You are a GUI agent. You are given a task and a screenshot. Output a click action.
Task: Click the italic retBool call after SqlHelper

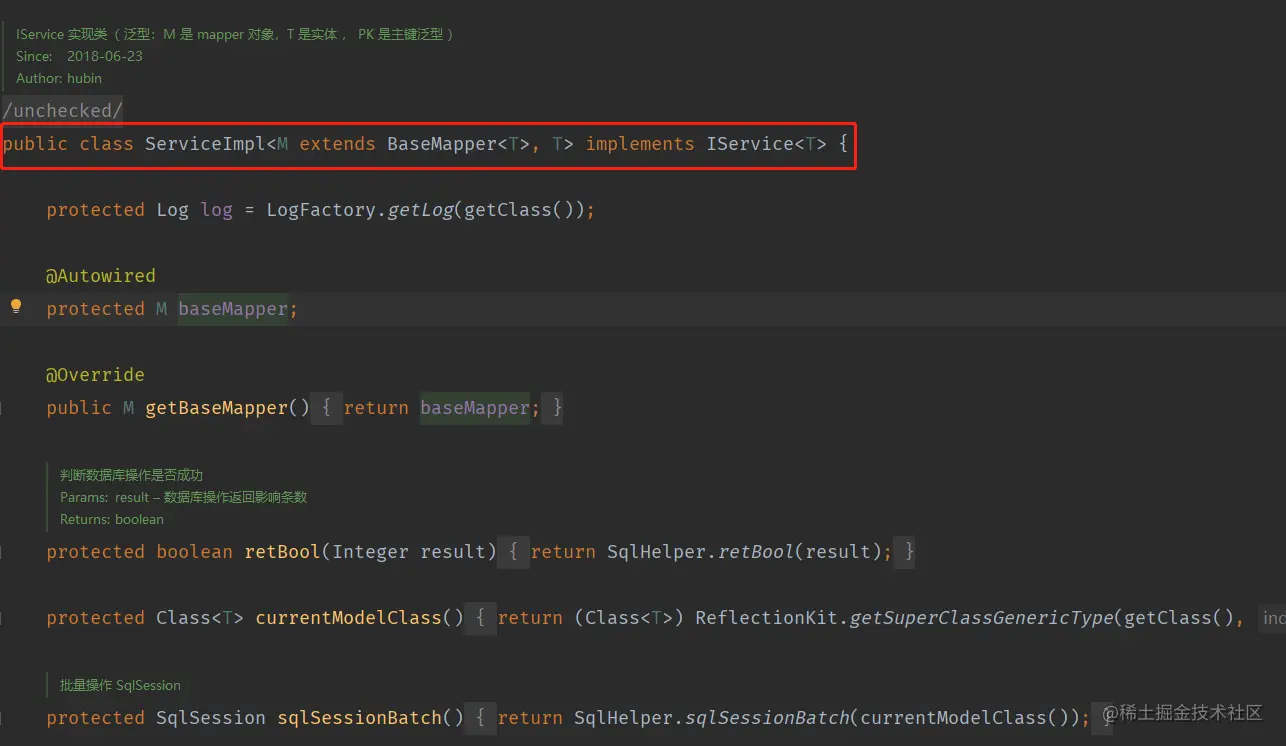pyautogui.click(x=755, y=552)
